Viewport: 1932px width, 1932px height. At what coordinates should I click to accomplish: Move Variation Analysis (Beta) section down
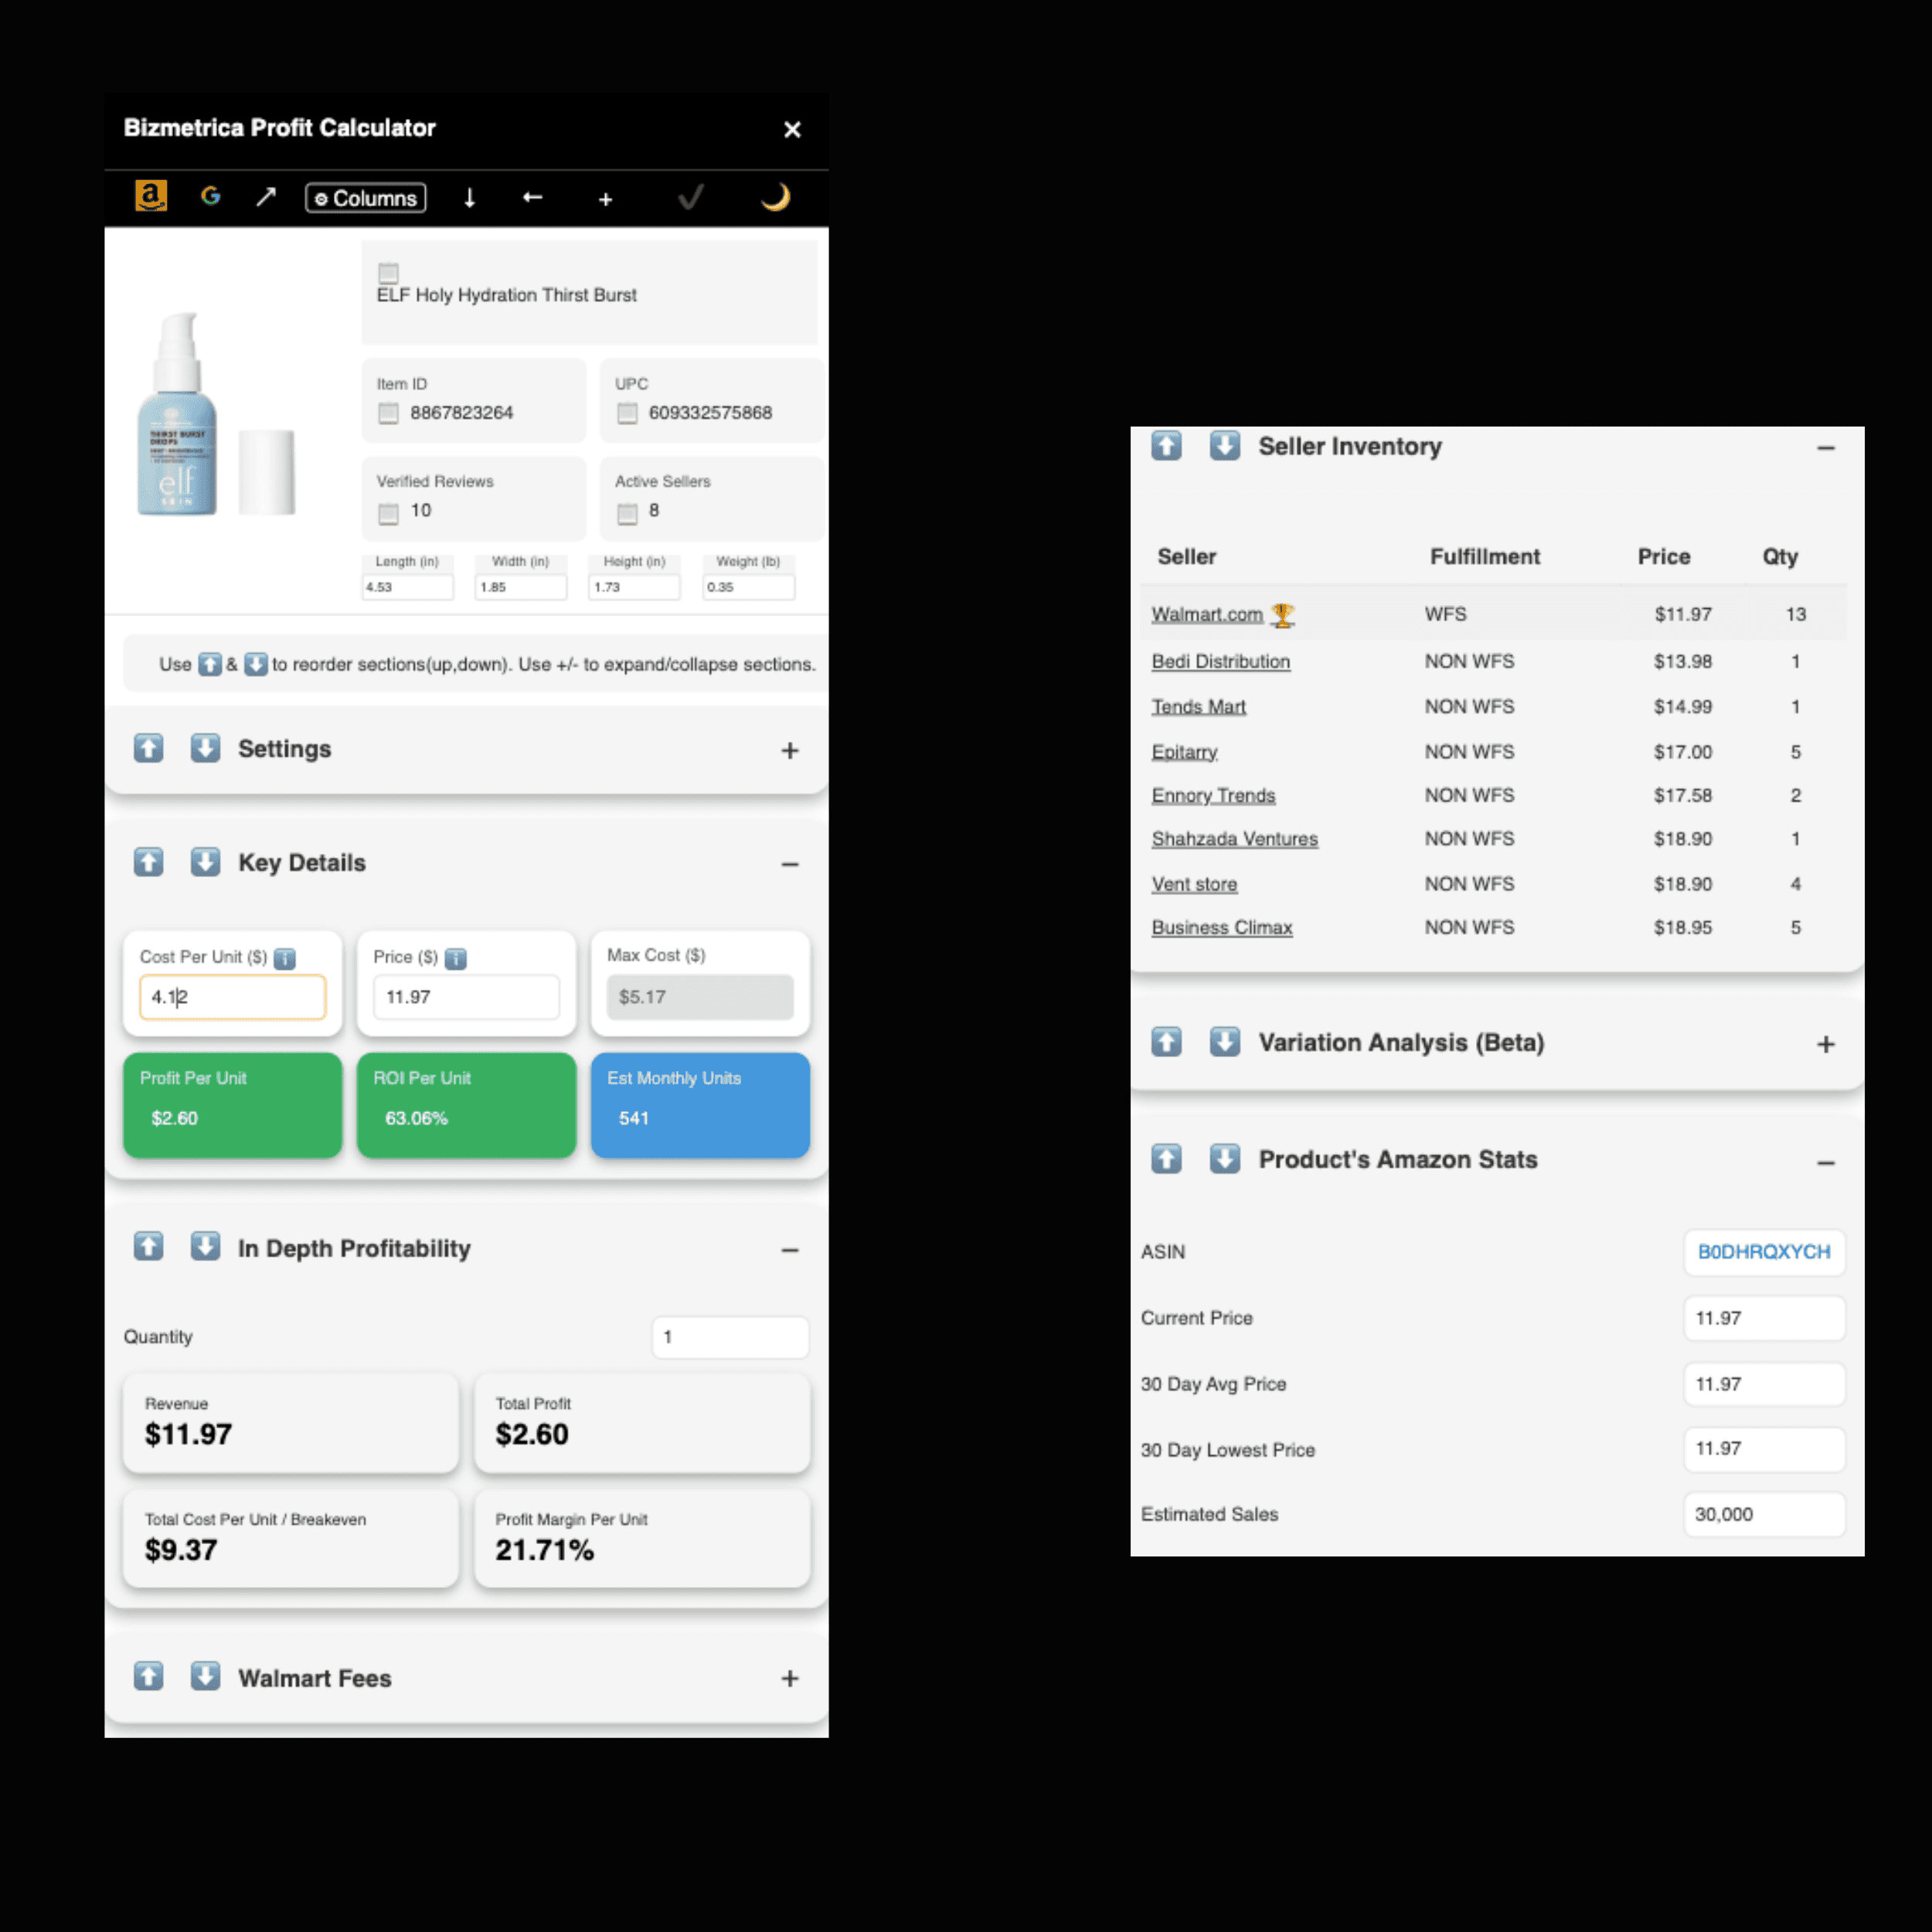[1224, 1041]
